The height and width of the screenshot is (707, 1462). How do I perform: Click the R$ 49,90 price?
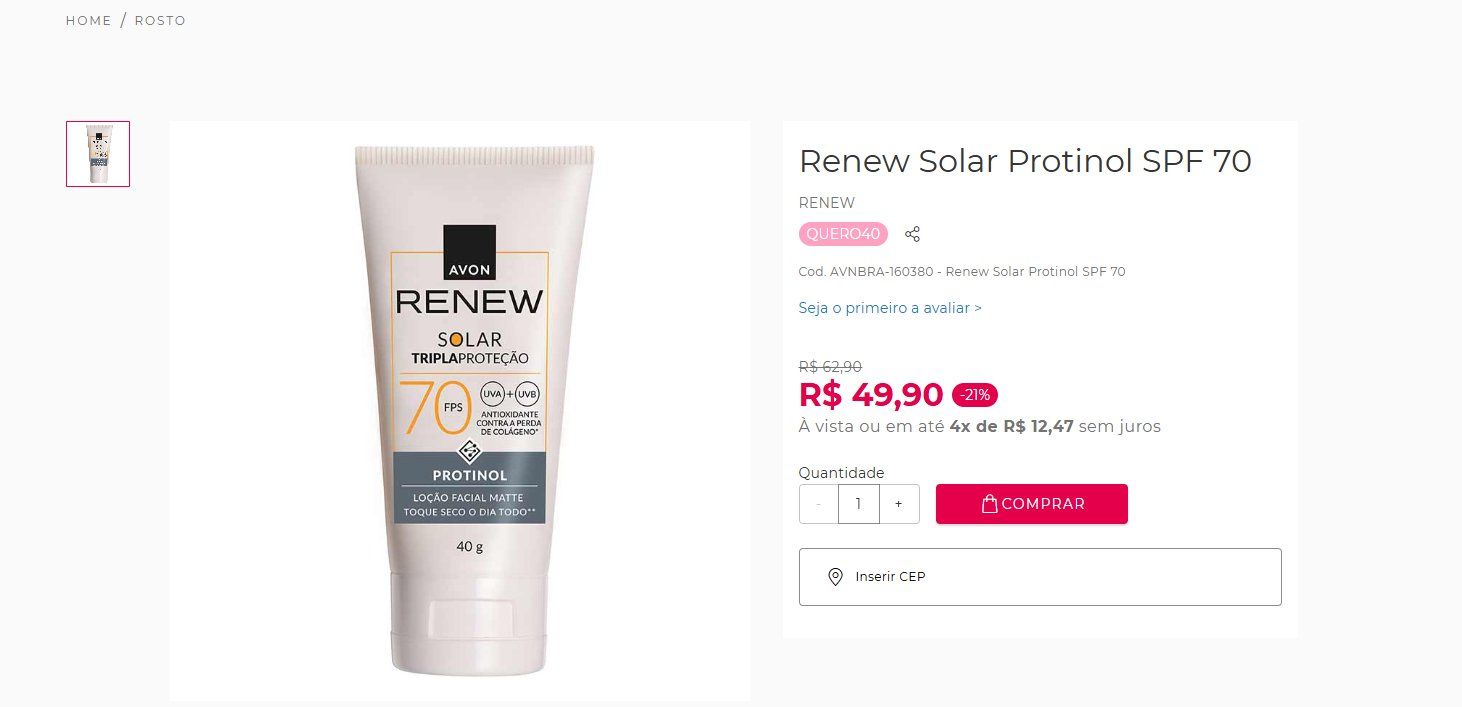(x=871, y=395)
